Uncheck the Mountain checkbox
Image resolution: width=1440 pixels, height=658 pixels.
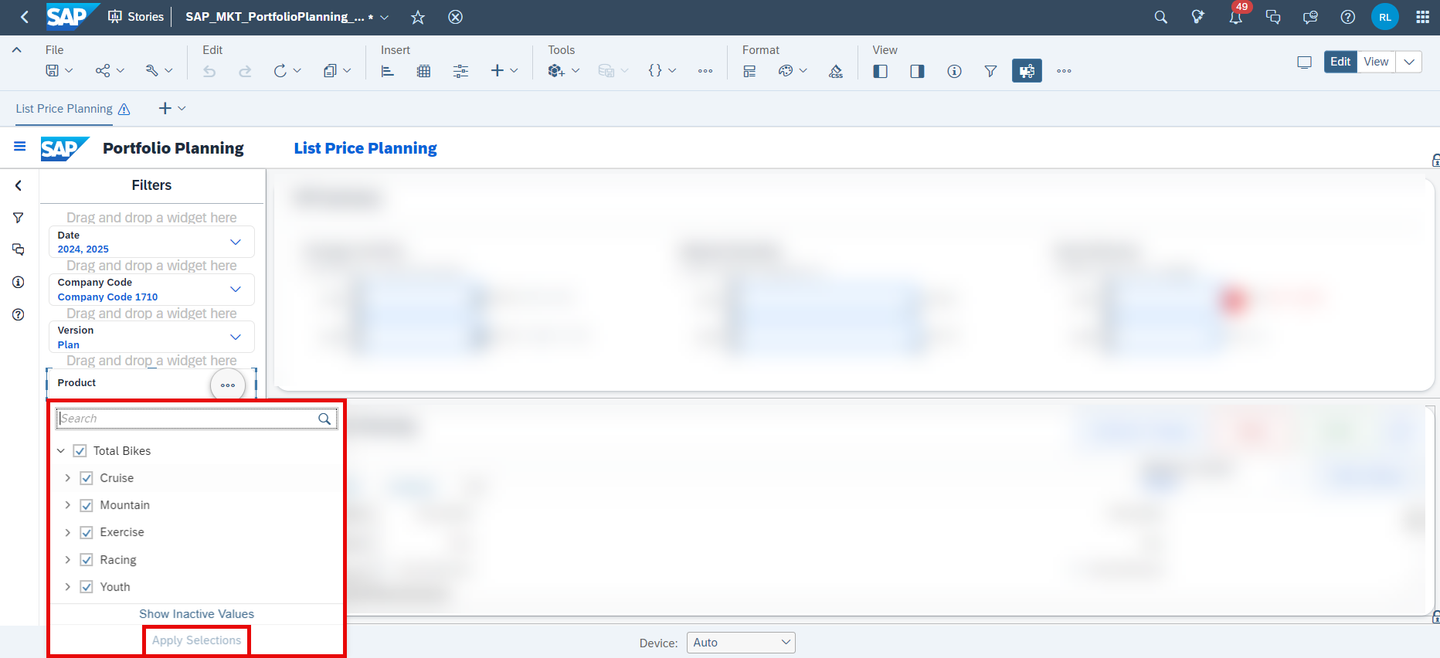[86, 505]
